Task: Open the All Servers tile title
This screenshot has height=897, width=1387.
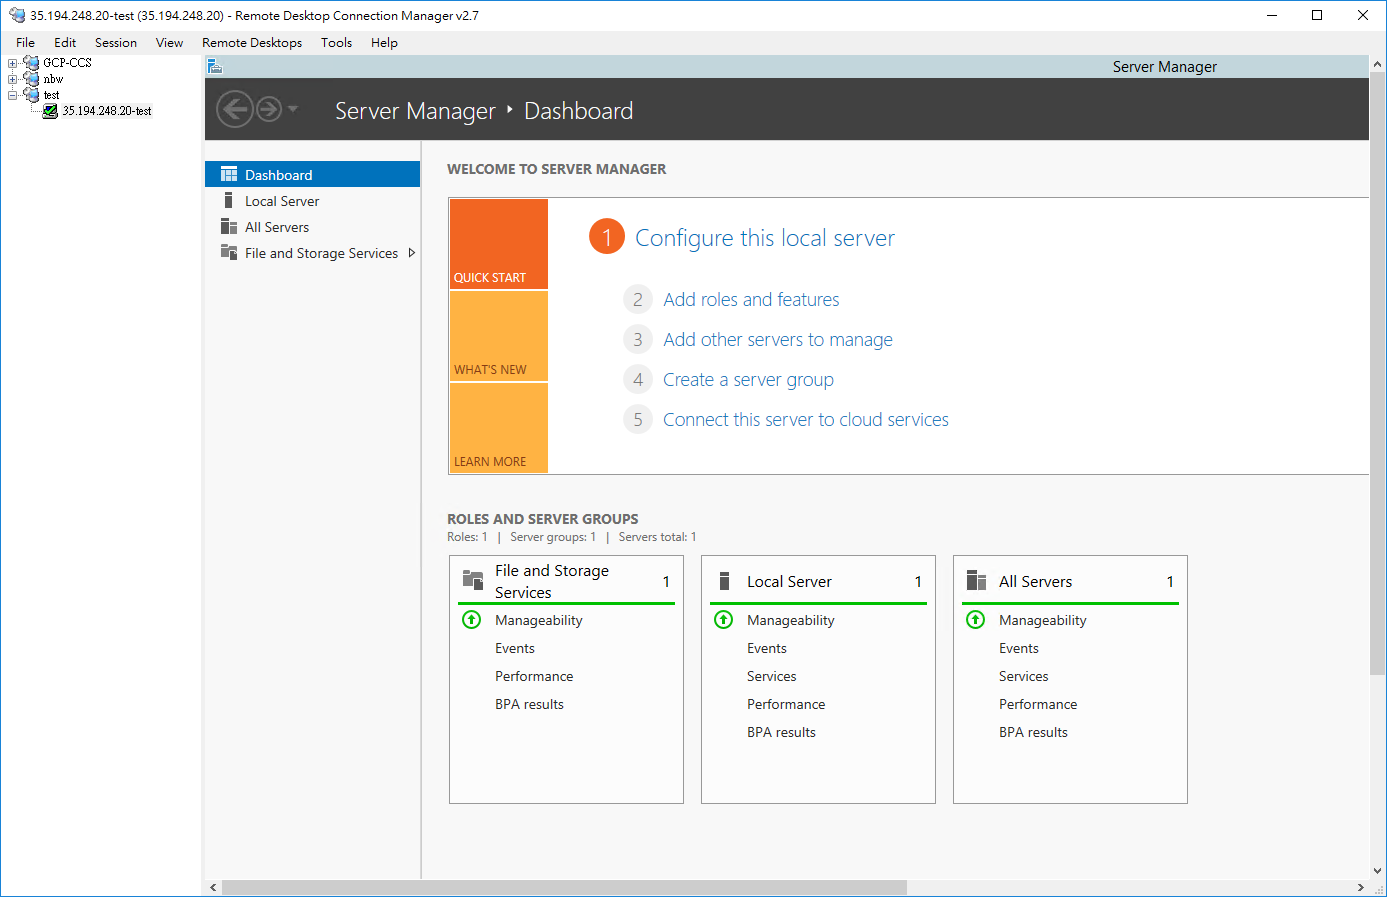Action: point(1035,581)
